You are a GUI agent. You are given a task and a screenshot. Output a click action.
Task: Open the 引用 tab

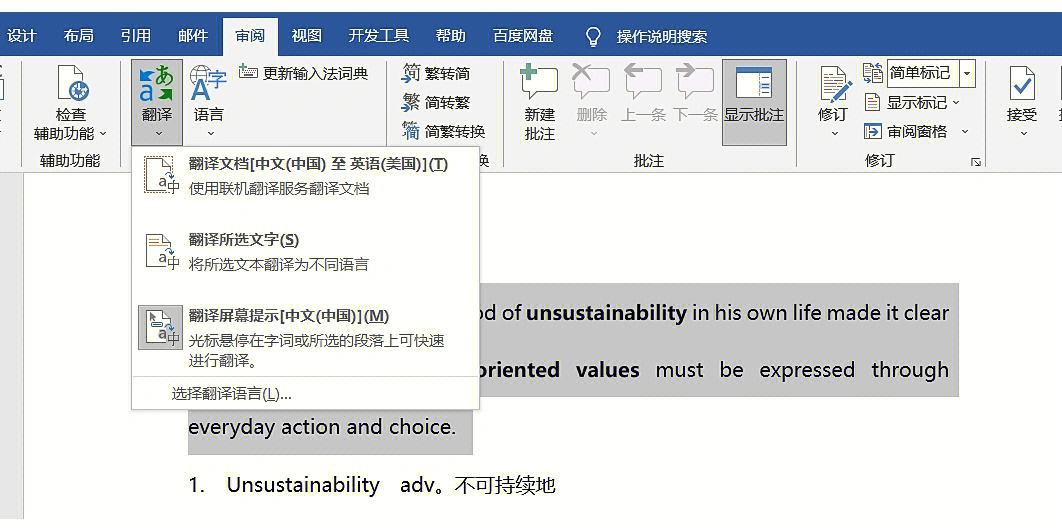coord(135,36)
